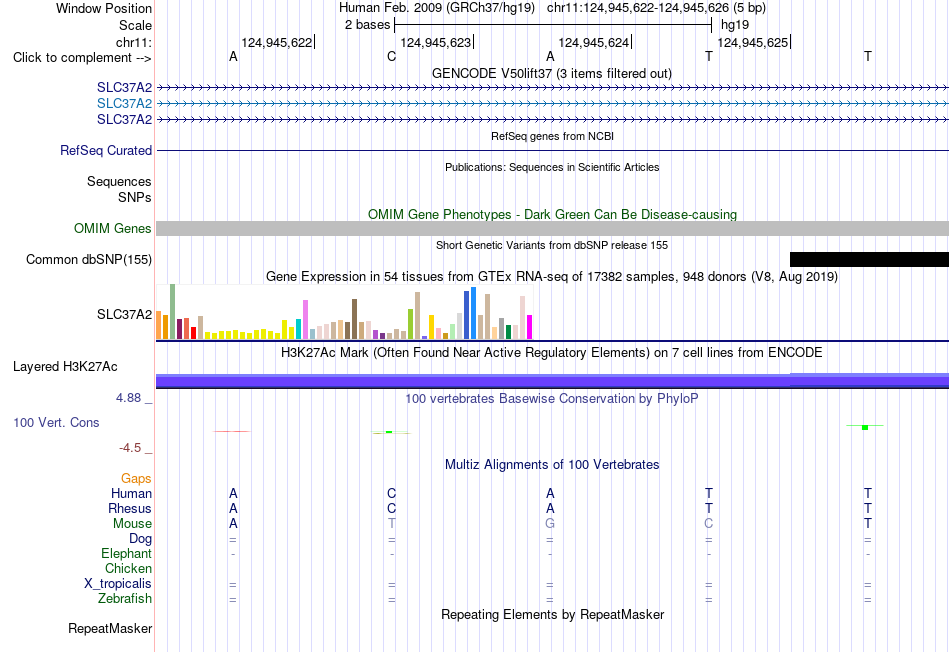
Task: Click the Gaps row label
Action: [136, 479]
